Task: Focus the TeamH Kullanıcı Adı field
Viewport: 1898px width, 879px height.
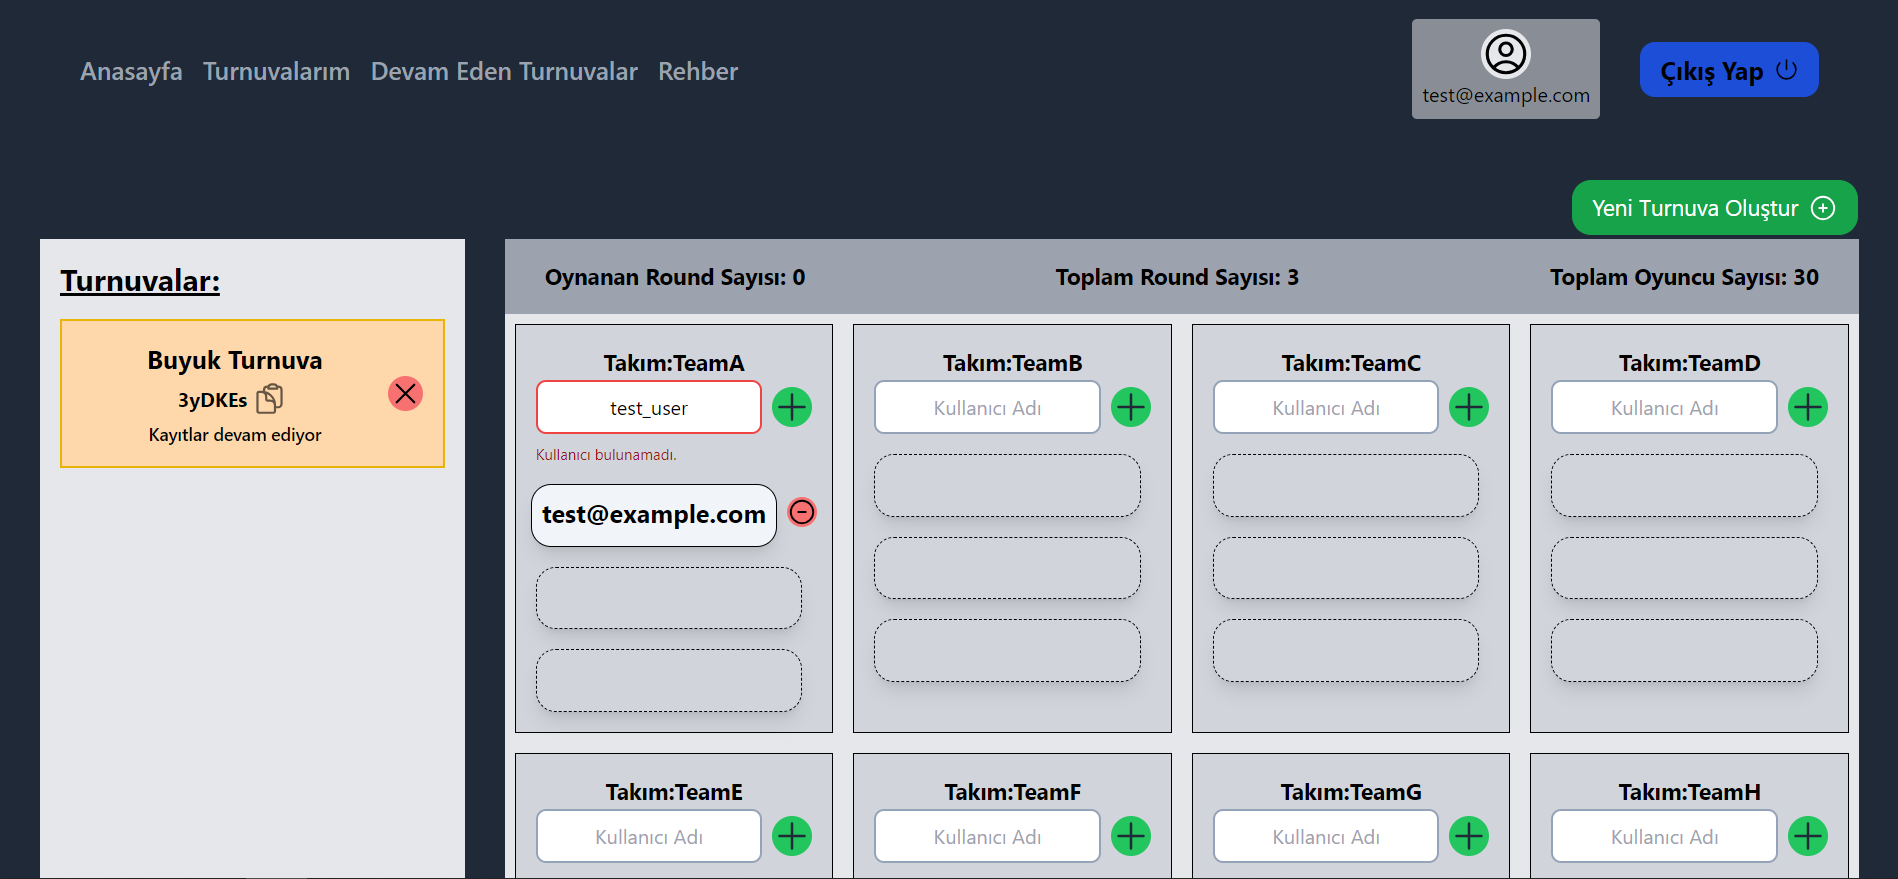Action: 1664,836
